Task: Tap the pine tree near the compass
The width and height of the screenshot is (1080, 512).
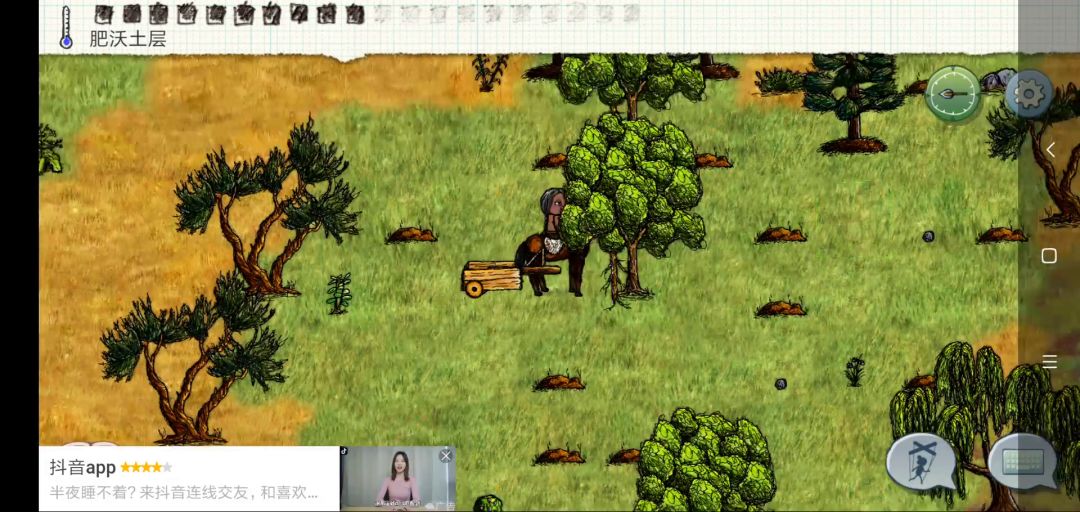Action: coord(853,103)
